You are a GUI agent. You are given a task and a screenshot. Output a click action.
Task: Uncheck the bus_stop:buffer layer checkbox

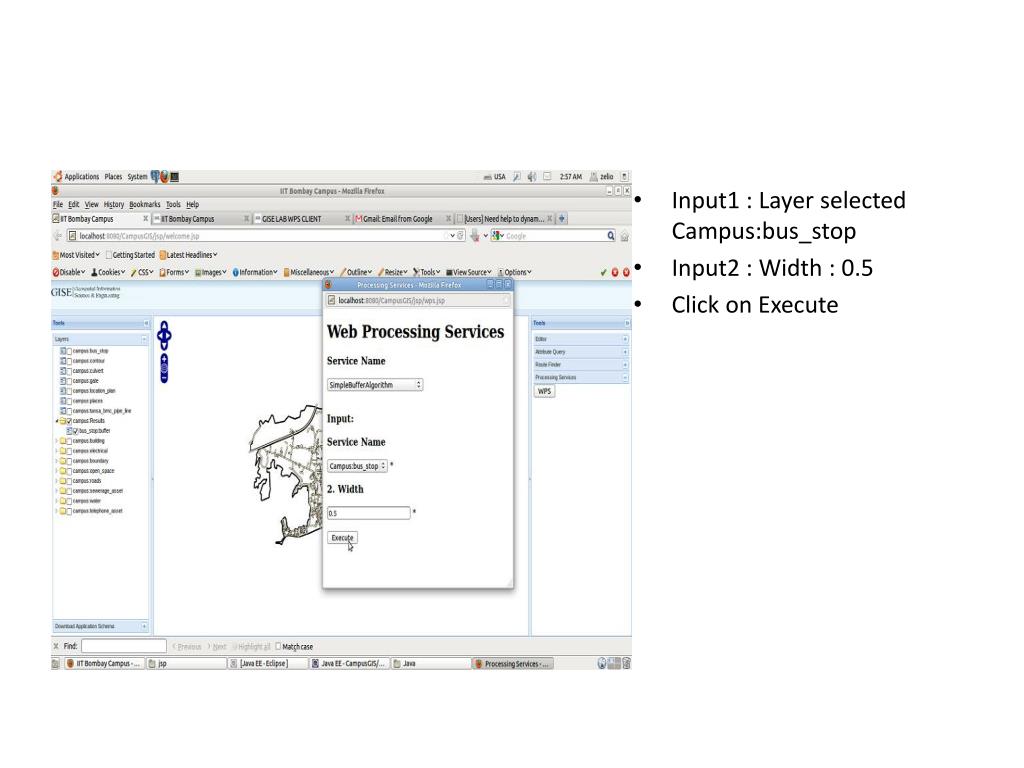coord(76,431)
